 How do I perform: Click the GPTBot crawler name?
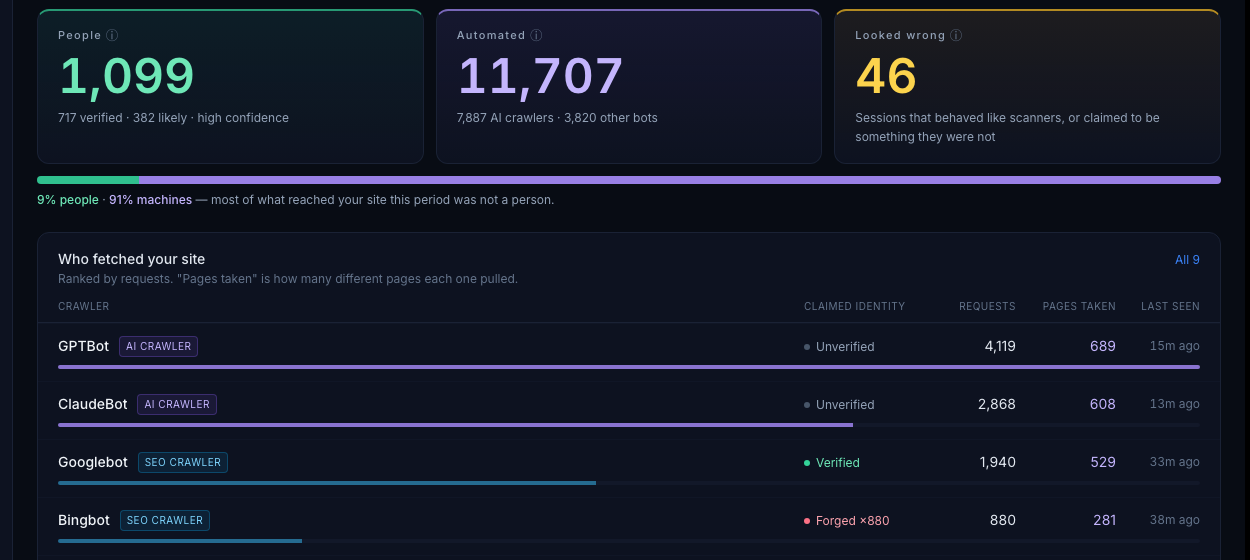click(x=84, y=346)
